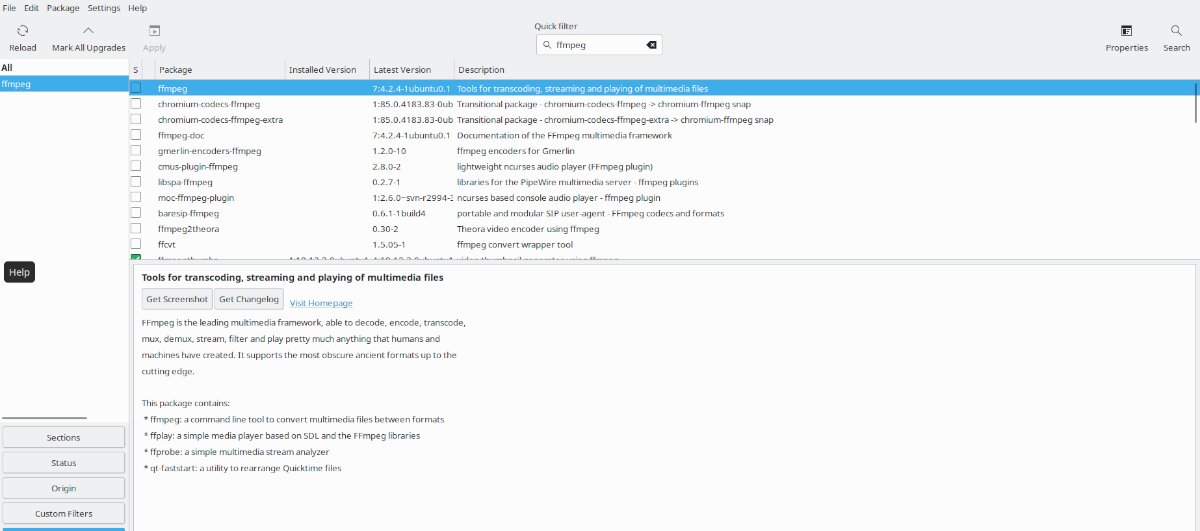Select the libspa-ffmpeg package name
The height and width of the screenshot is (531, 1200).
[185, 182]
